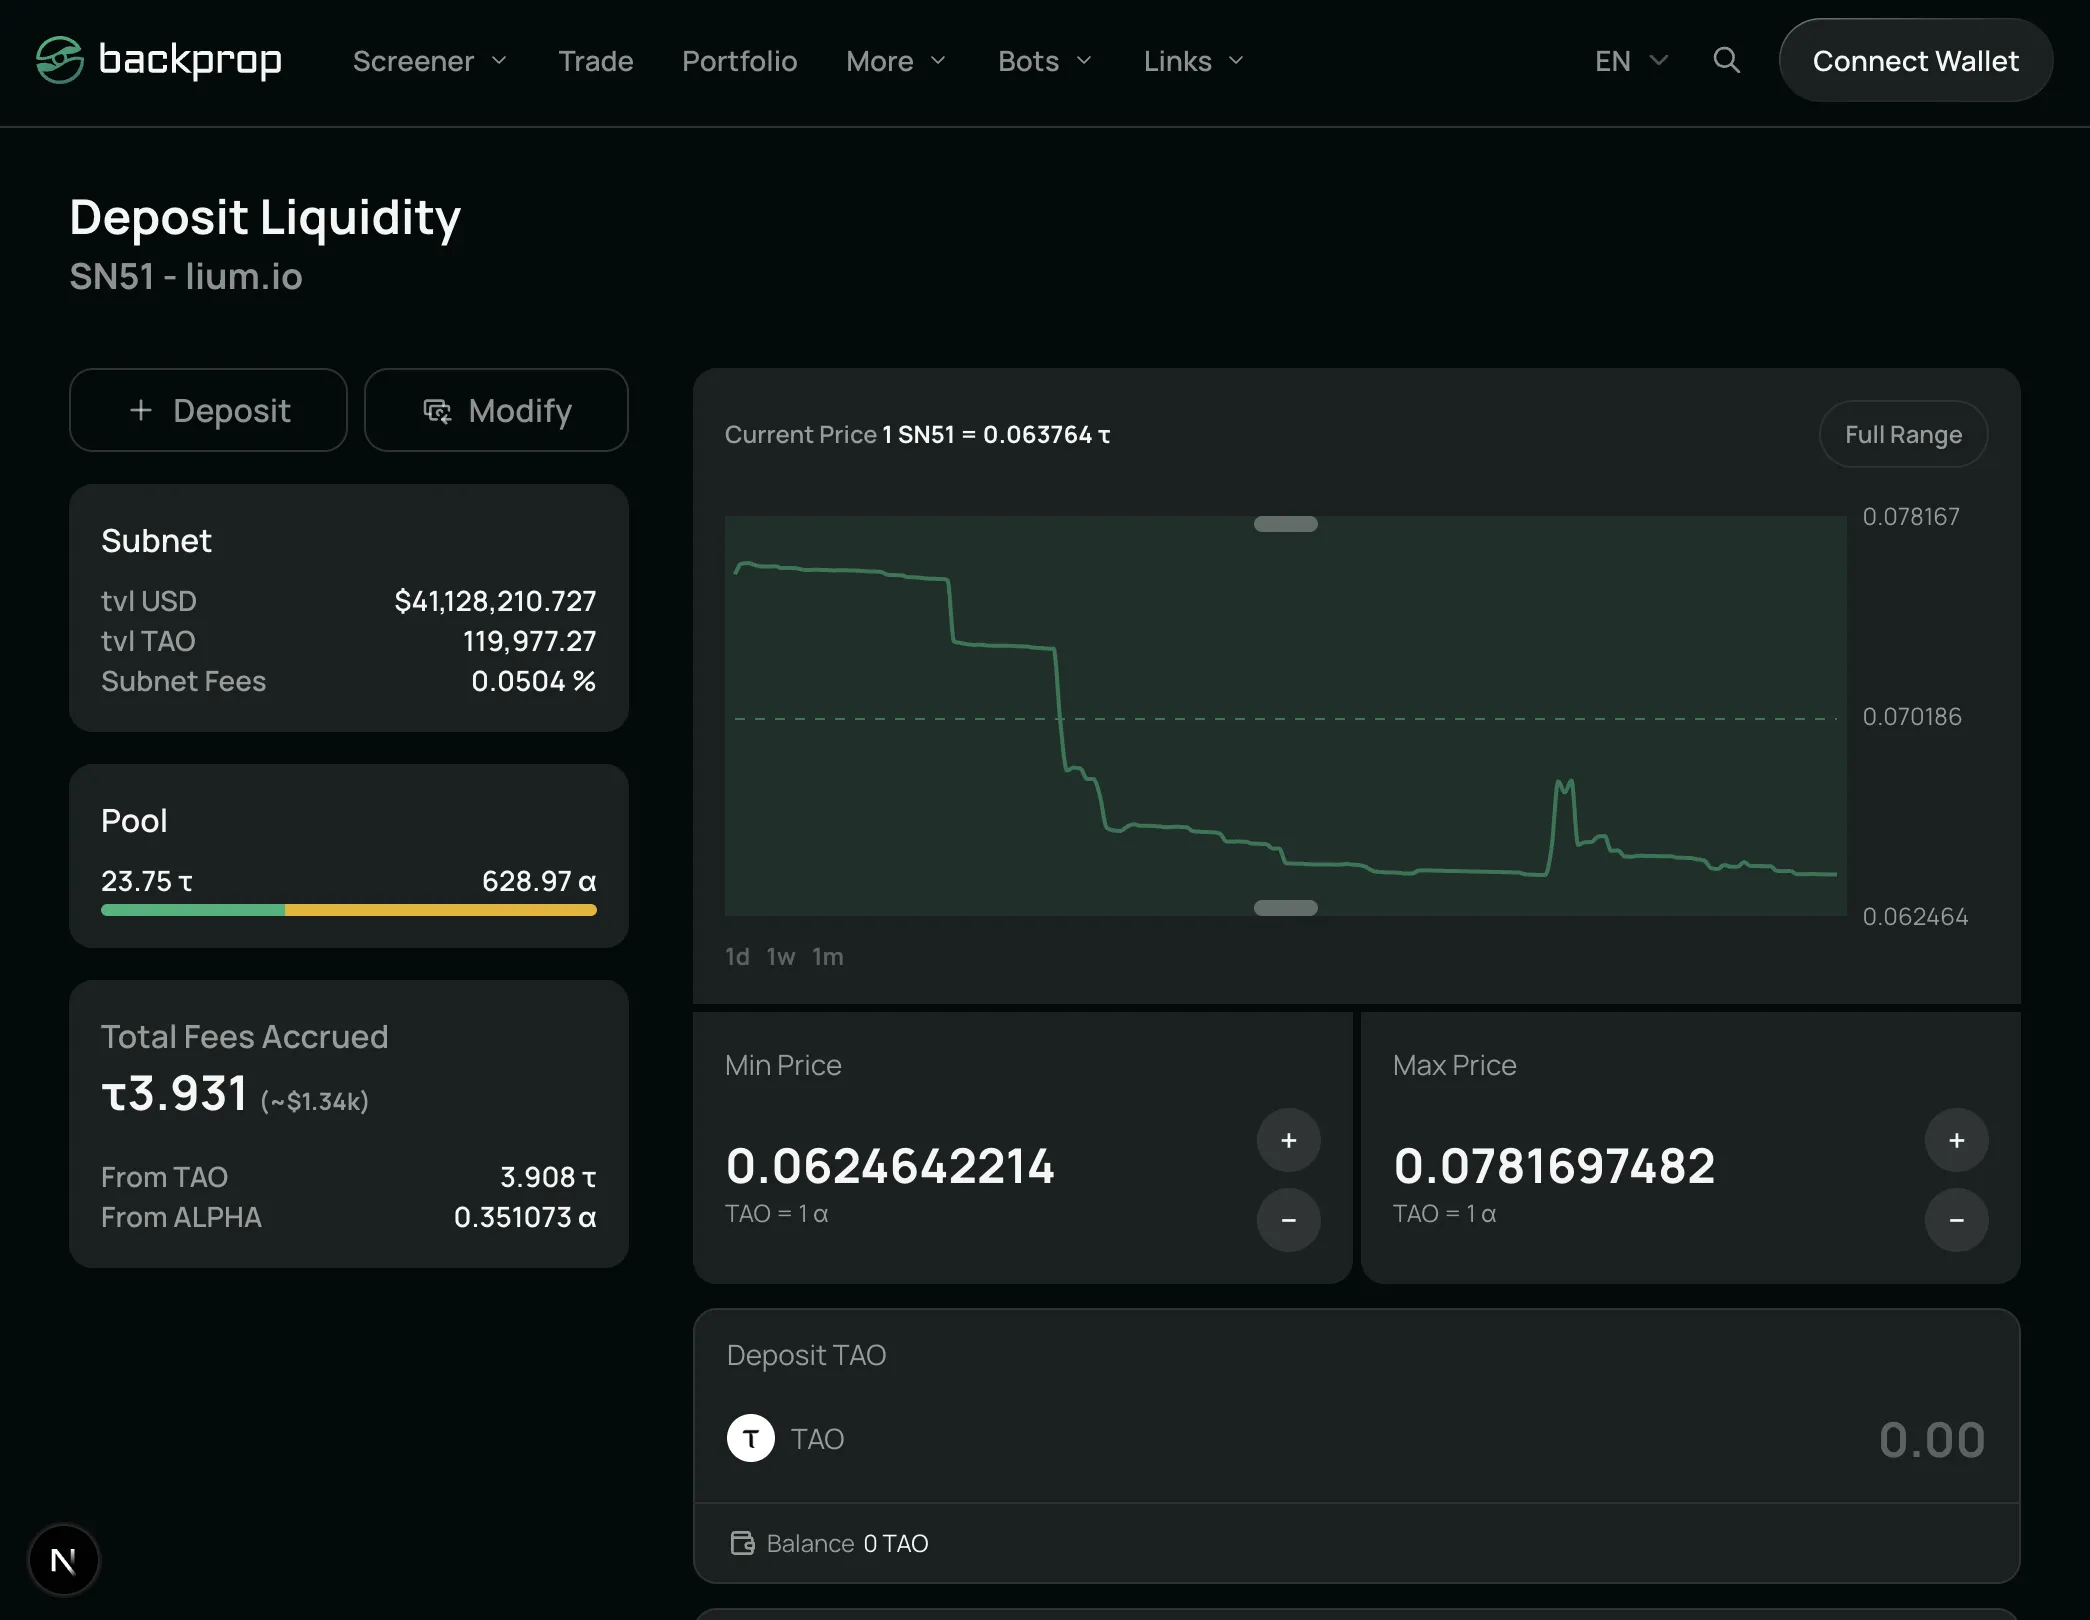The height and width of the screenshot is (1620, 2090).
Task: Click the chart axis label 0.078167
Action: click(x=1910, y=517)
